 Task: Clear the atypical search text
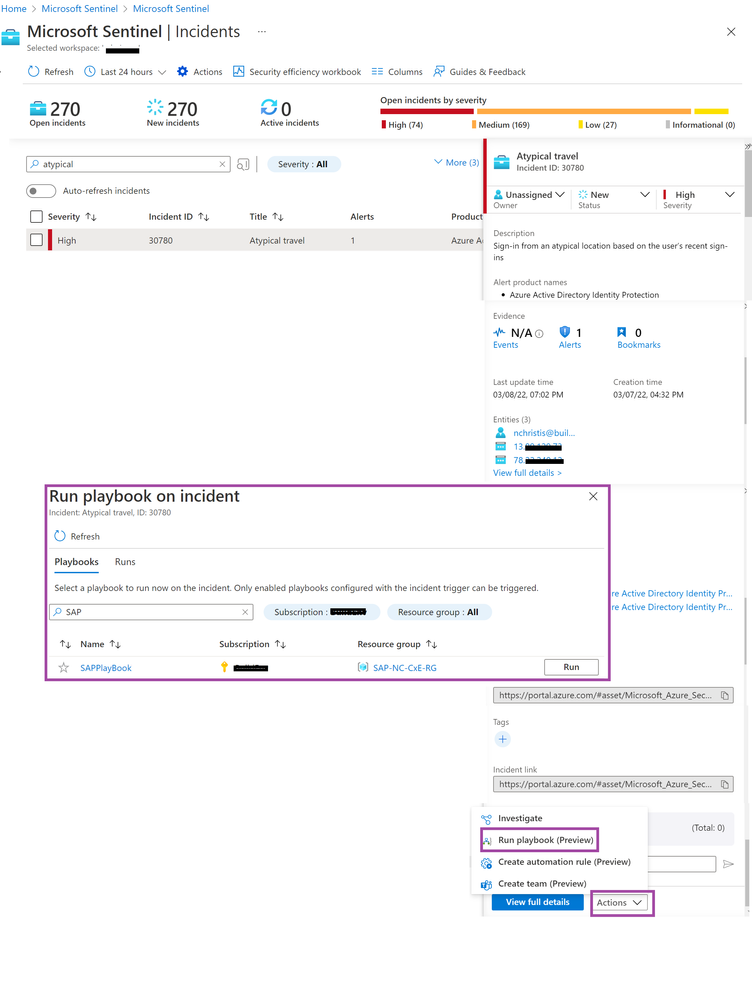(222, 164)
